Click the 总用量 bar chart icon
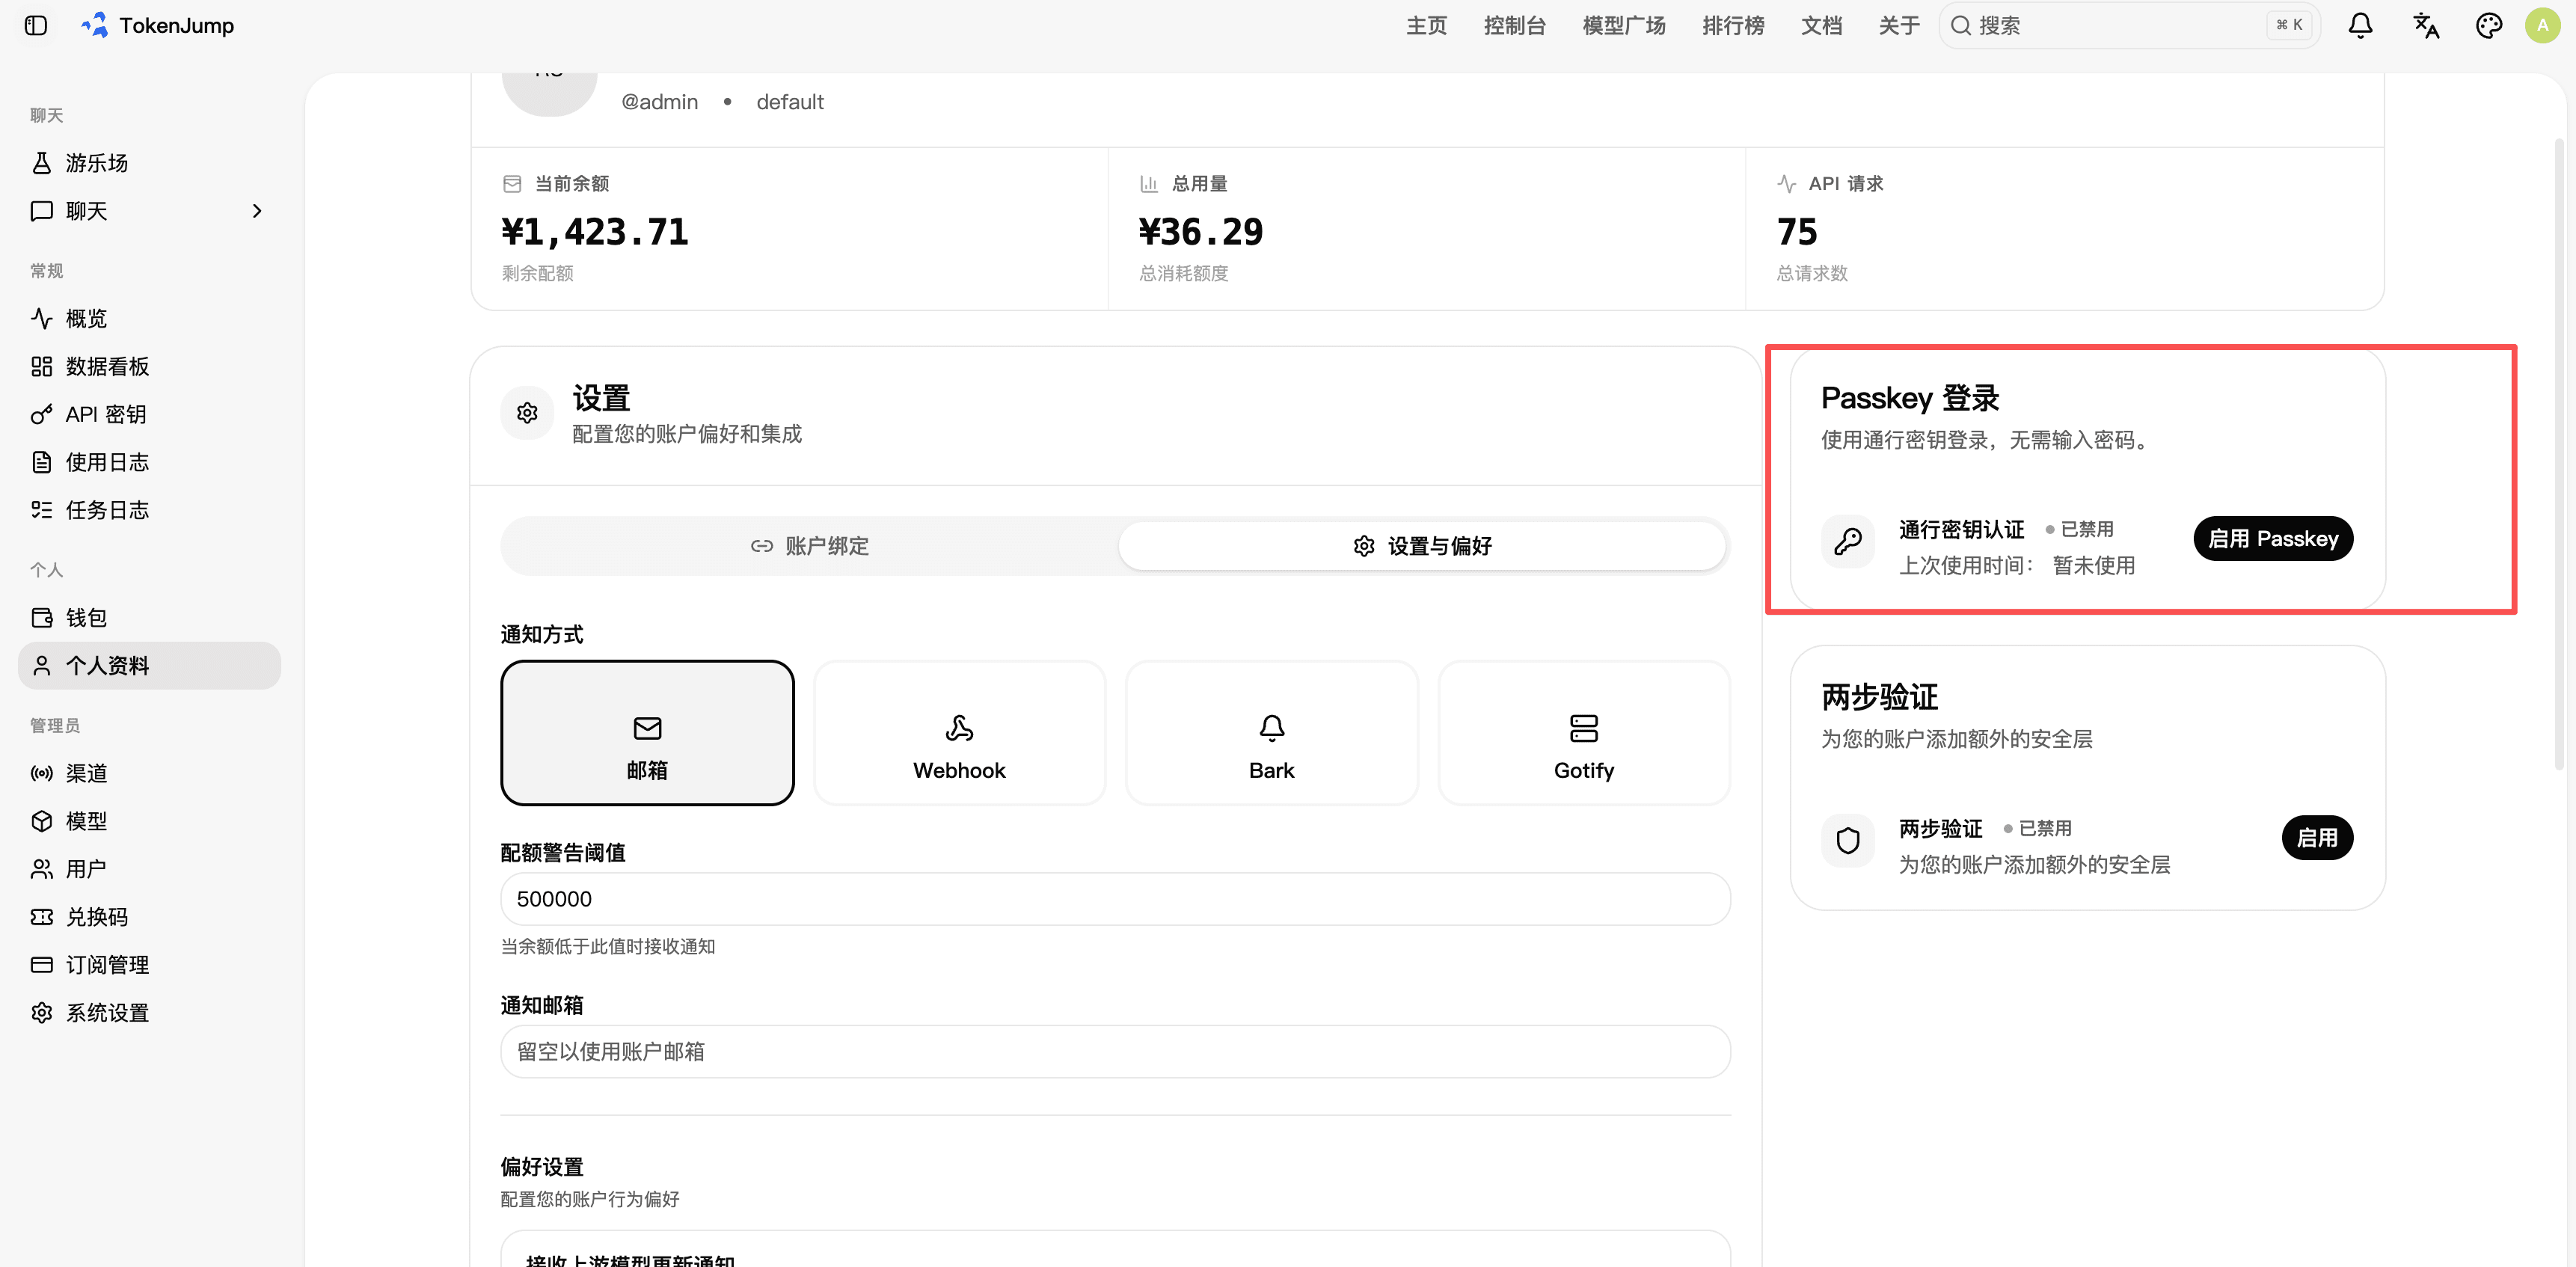2576x1267 pixels. (x=1149, y=184)
